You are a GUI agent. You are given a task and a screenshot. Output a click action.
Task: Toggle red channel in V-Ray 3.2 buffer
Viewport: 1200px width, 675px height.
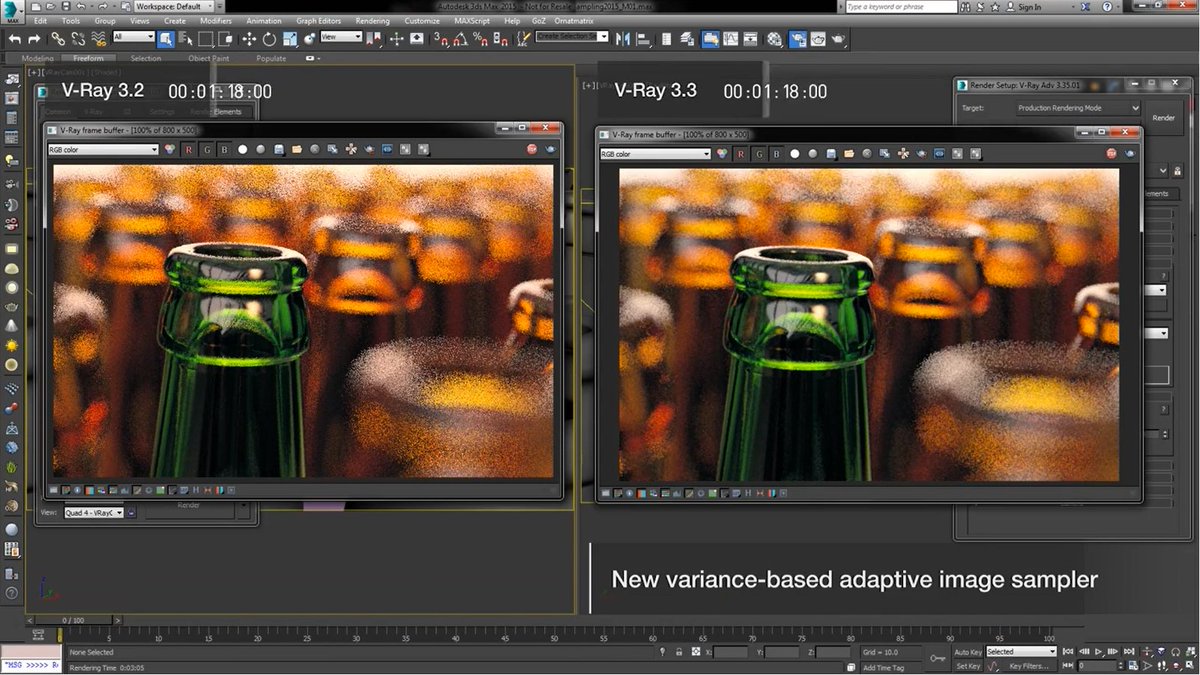coord(188,149)
